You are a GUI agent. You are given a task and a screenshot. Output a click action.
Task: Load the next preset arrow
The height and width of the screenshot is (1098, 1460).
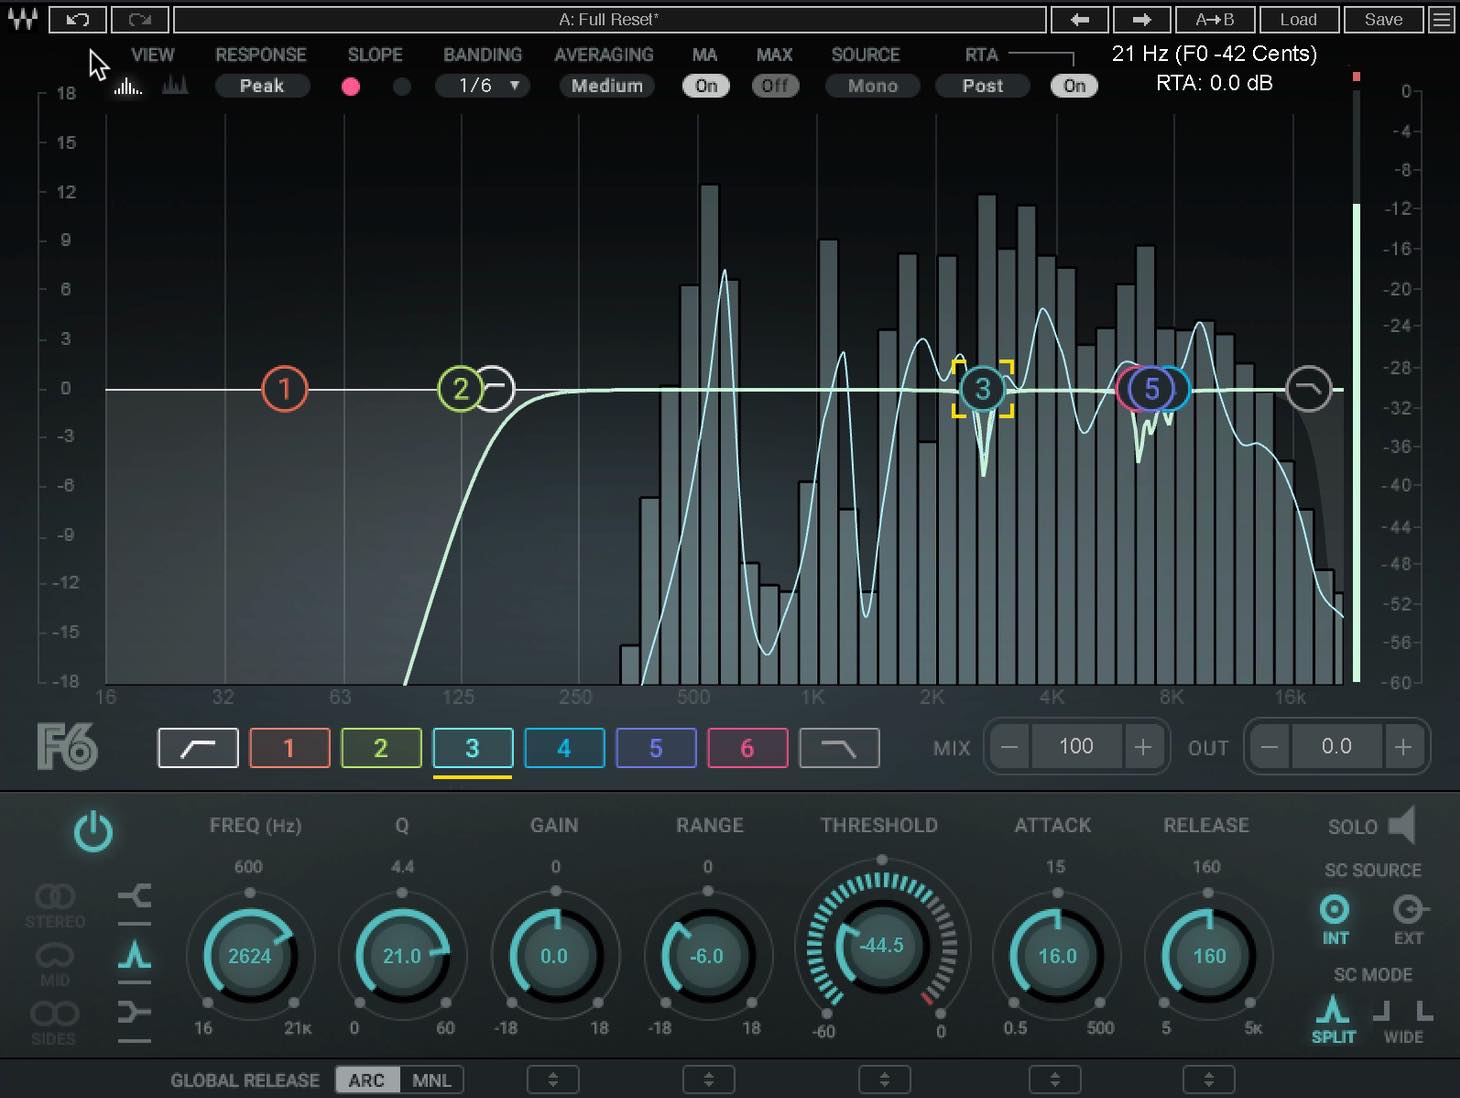click(x=1141, y=19)
